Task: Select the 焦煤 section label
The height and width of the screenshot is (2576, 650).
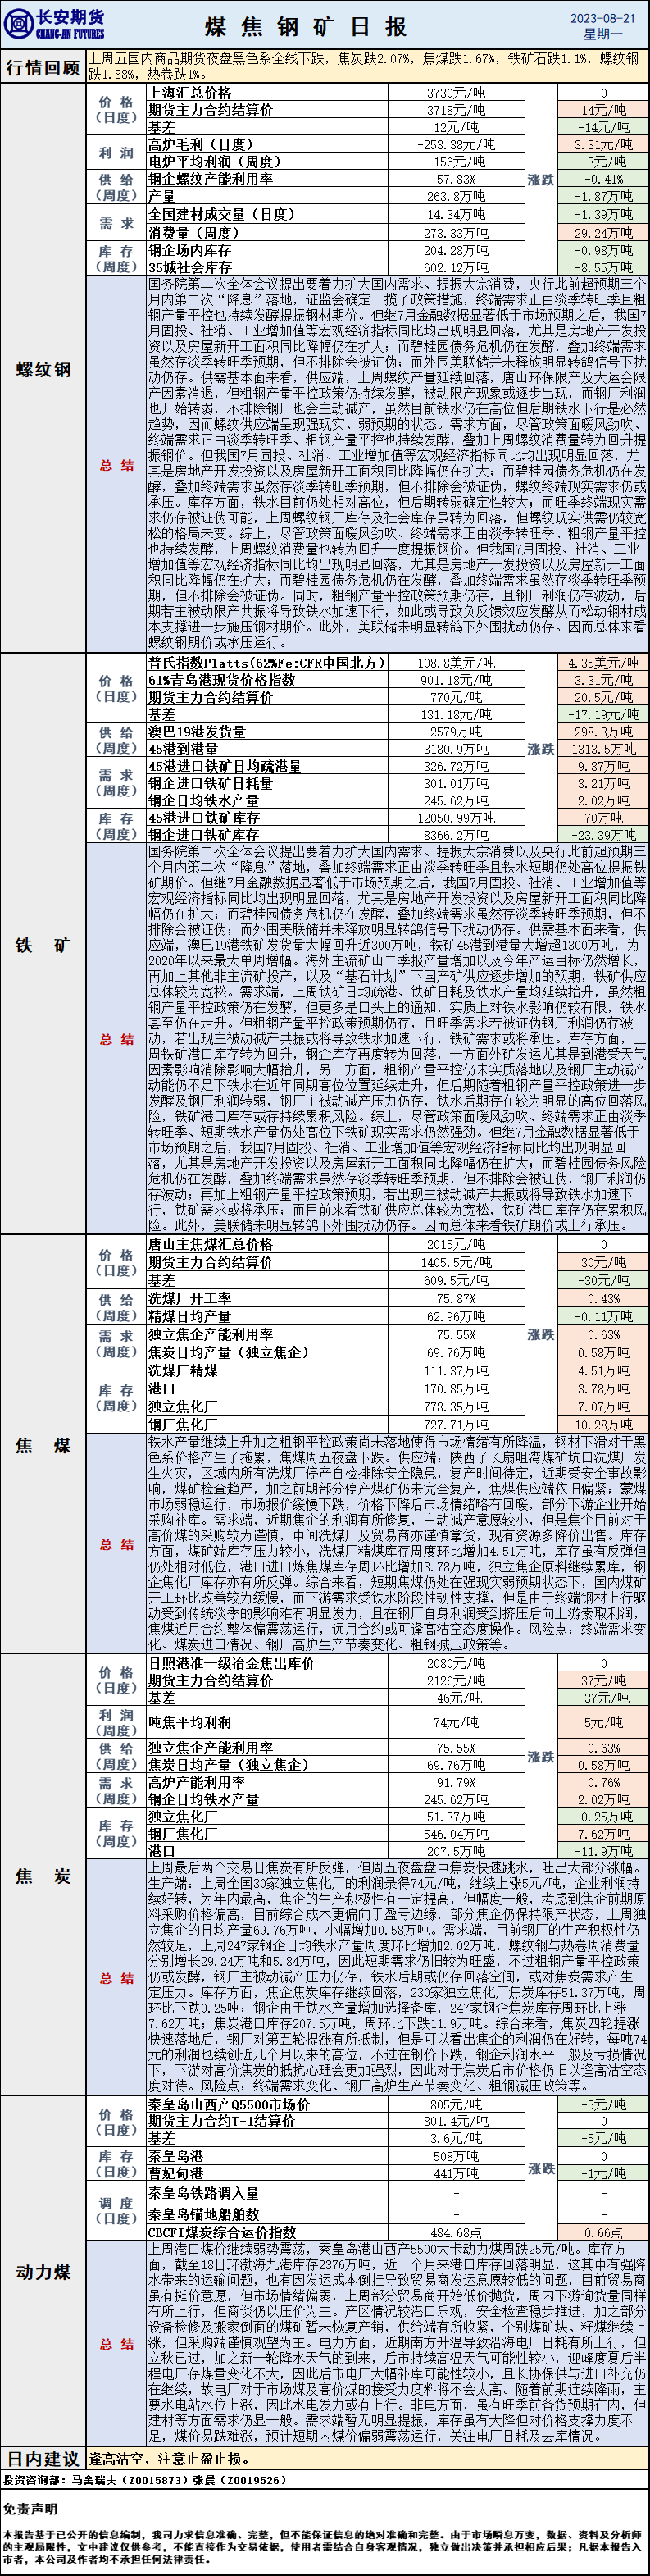Action: pos(43,1445)
